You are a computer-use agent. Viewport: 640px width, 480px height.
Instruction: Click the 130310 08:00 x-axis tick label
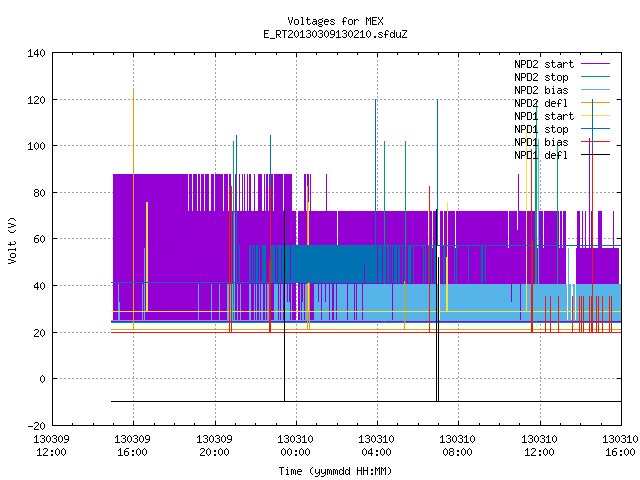457,446
